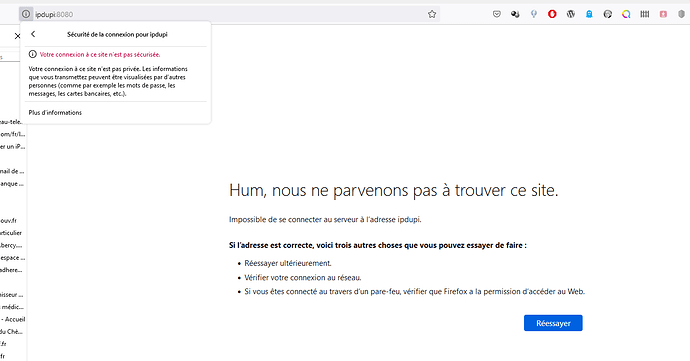The width and height of the screenshot is (690, 361).
Task: Open the sidebar bookmark ending in 'nail de ...'
Action: 12,171
